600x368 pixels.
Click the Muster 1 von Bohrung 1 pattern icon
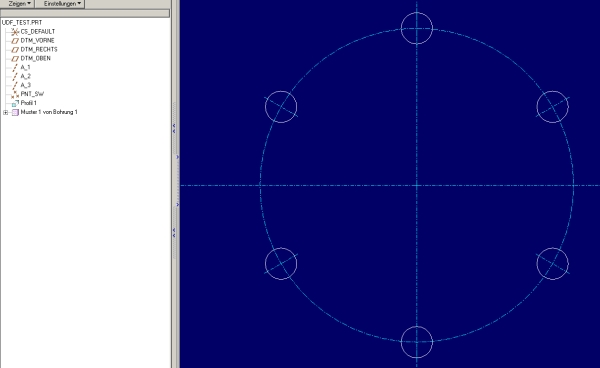click(15, 112)
